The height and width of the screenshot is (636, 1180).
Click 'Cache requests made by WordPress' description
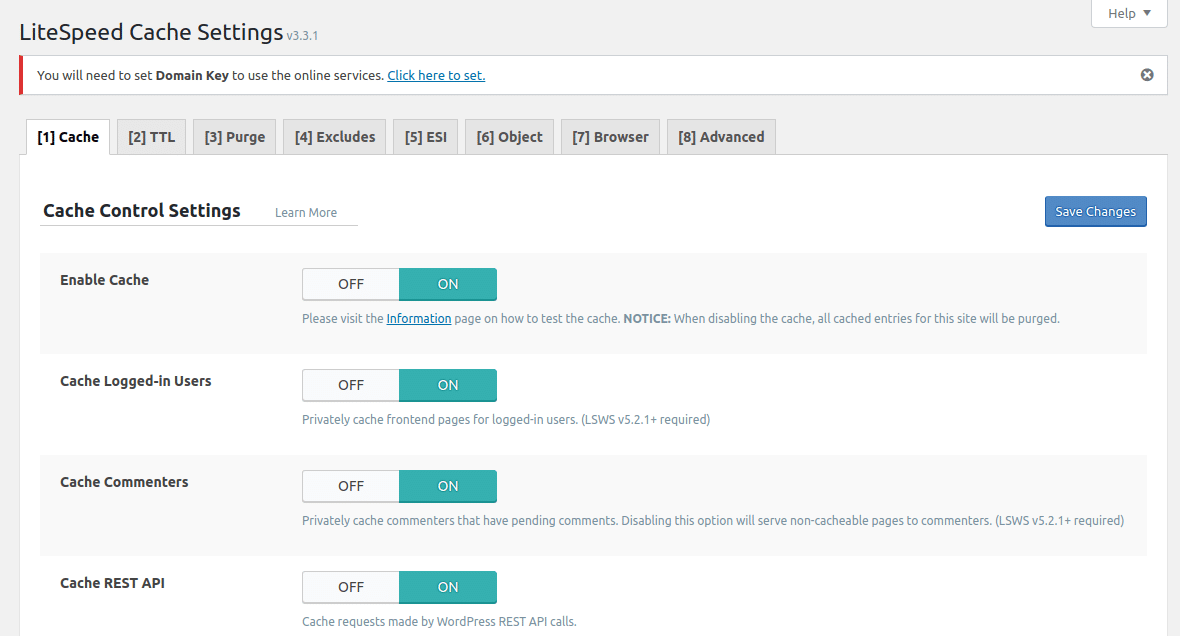(x=439, y=622)
